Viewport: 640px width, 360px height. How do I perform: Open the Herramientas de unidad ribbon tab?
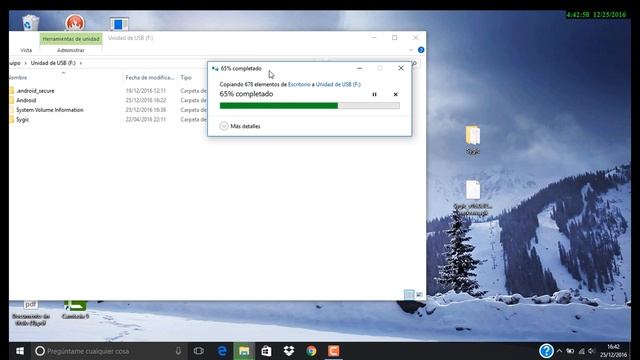(x=71, y=39)
